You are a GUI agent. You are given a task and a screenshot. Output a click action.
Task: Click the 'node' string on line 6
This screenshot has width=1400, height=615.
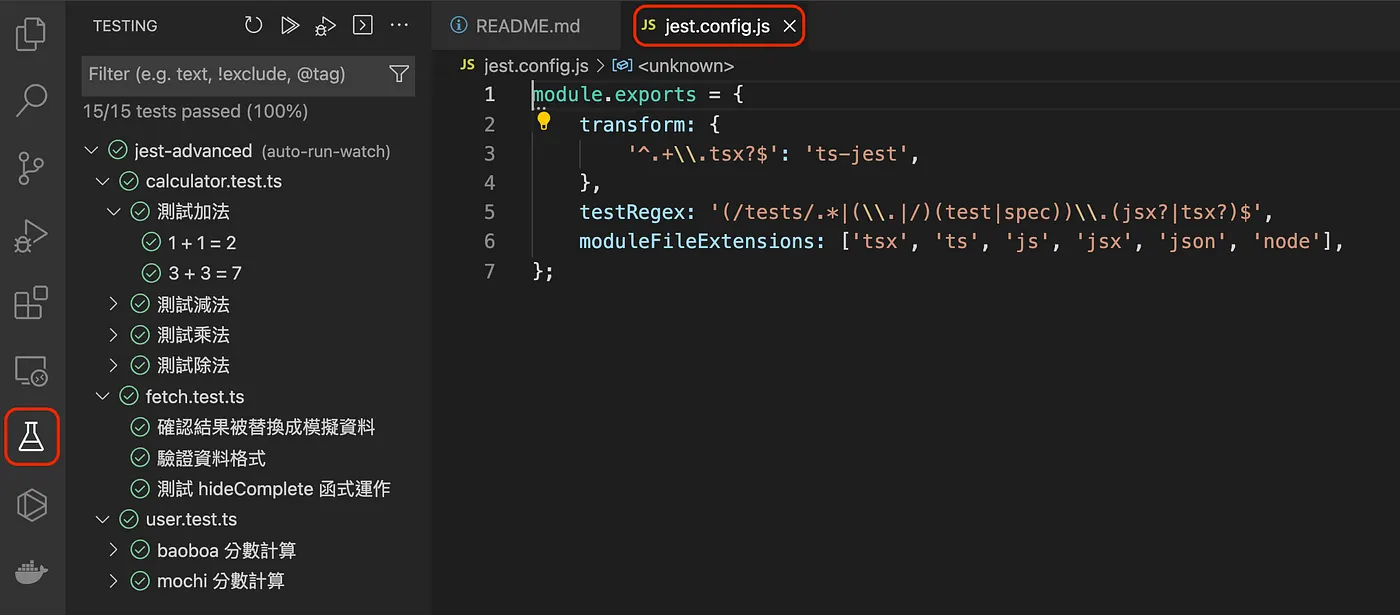coord(1287,241)
